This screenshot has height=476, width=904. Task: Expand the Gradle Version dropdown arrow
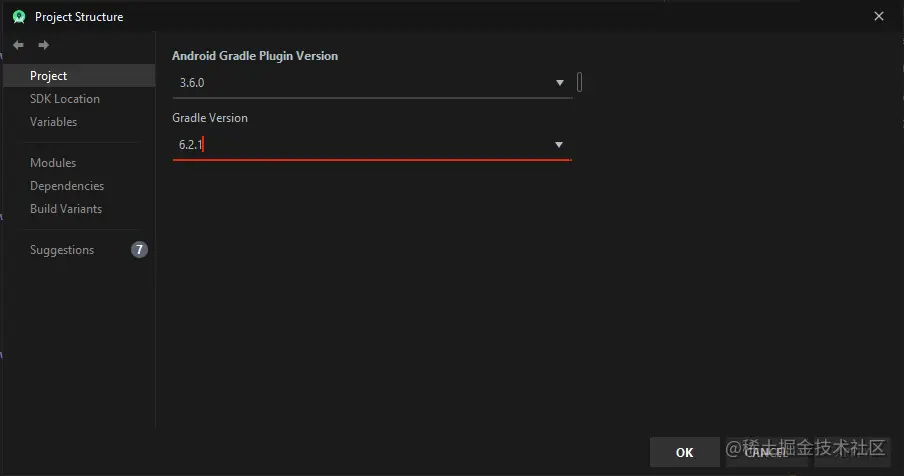point(559,145)
